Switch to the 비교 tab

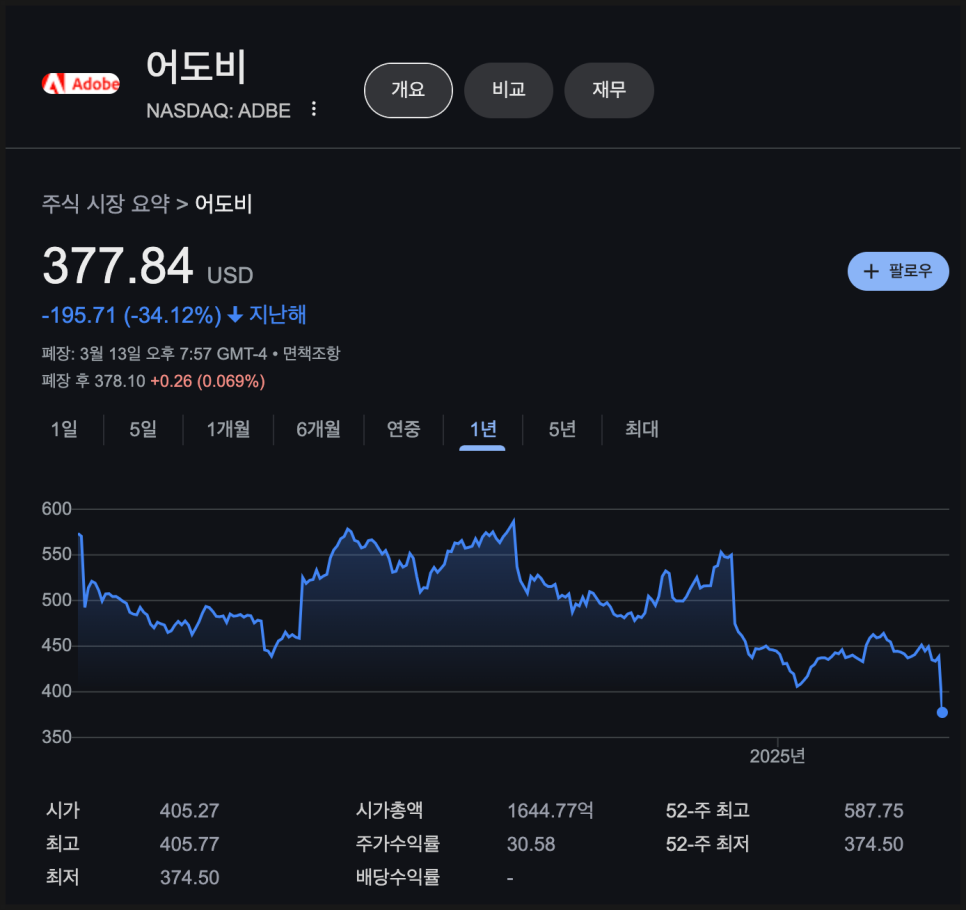click(508, 90)
